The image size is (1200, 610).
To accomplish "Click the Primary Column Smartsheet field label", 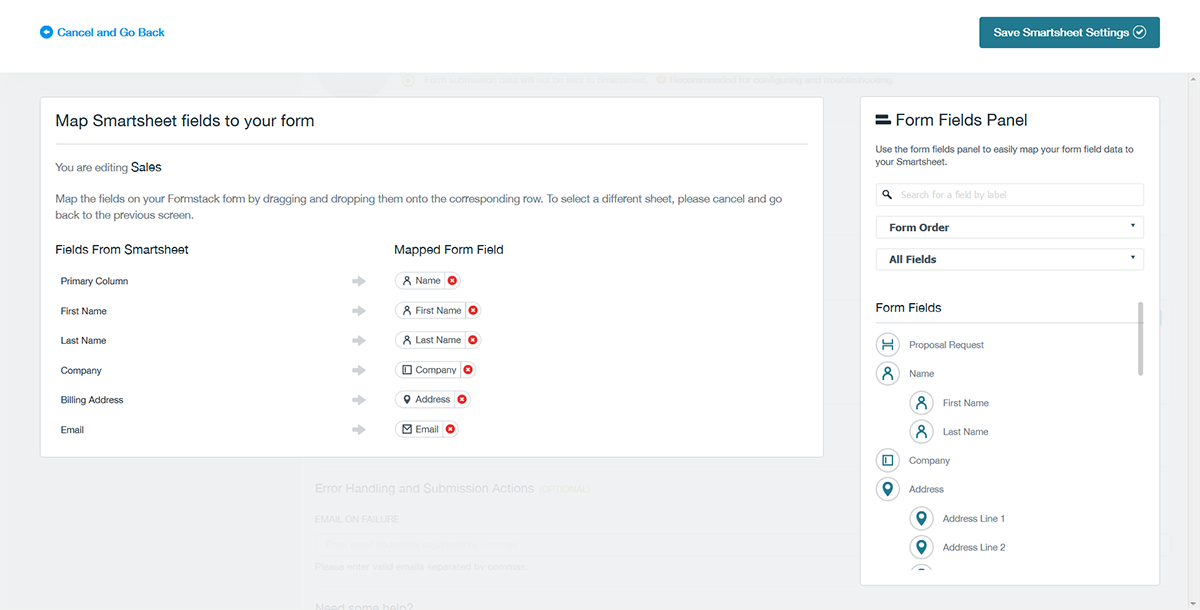I will coord(94,281).
